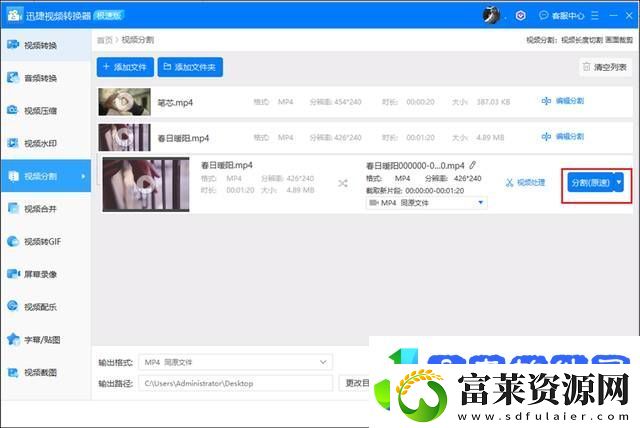Open 视频转换 in the sidebar
Image resolution: width=640 pixels, height=428 pixels.
coord(45,45)
